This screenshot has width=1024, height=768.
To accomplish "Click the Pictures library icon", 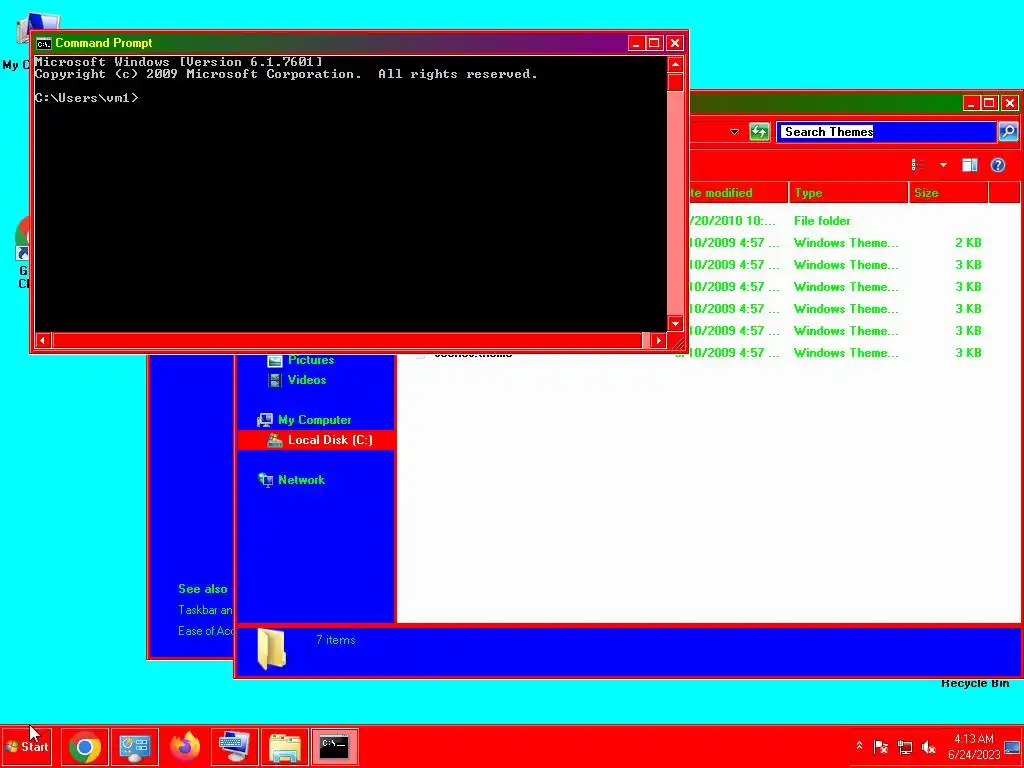I will click(x=275, y=360).
